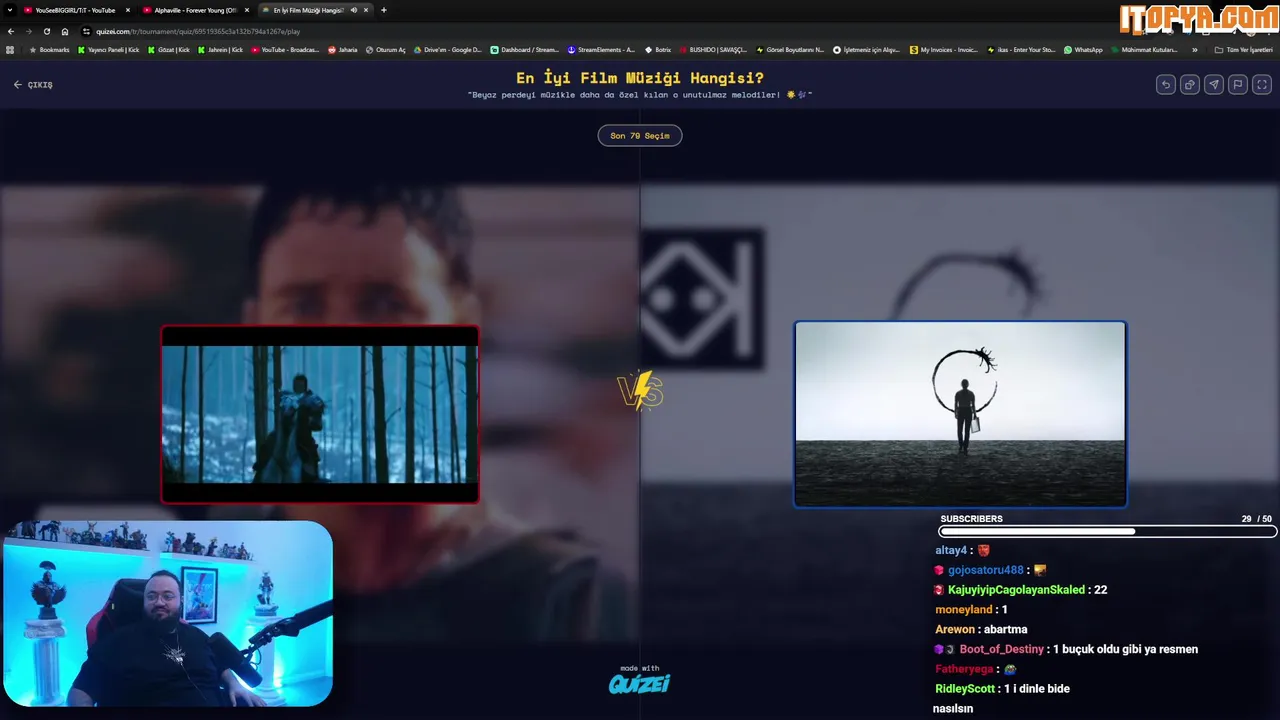The width and height of the screenshot is (1280, 720).
Task: Click the site info icon in address bar
Action: 86,31
